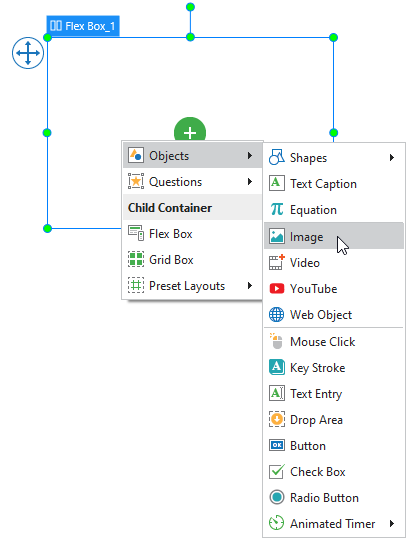Click the Key Stroke icon
The image size is (406, 538).
(277, 367)
